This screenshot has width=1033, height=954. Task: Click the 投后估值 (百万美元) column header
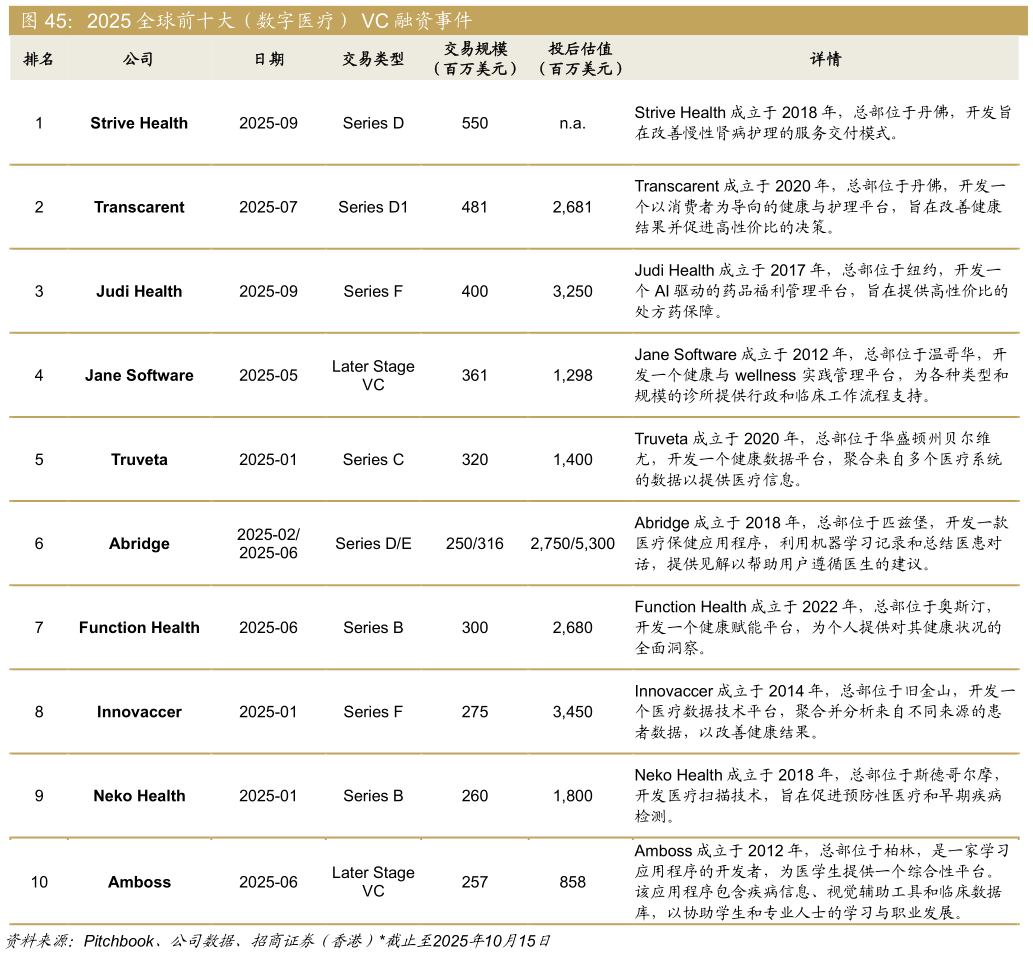coord(580,59)
